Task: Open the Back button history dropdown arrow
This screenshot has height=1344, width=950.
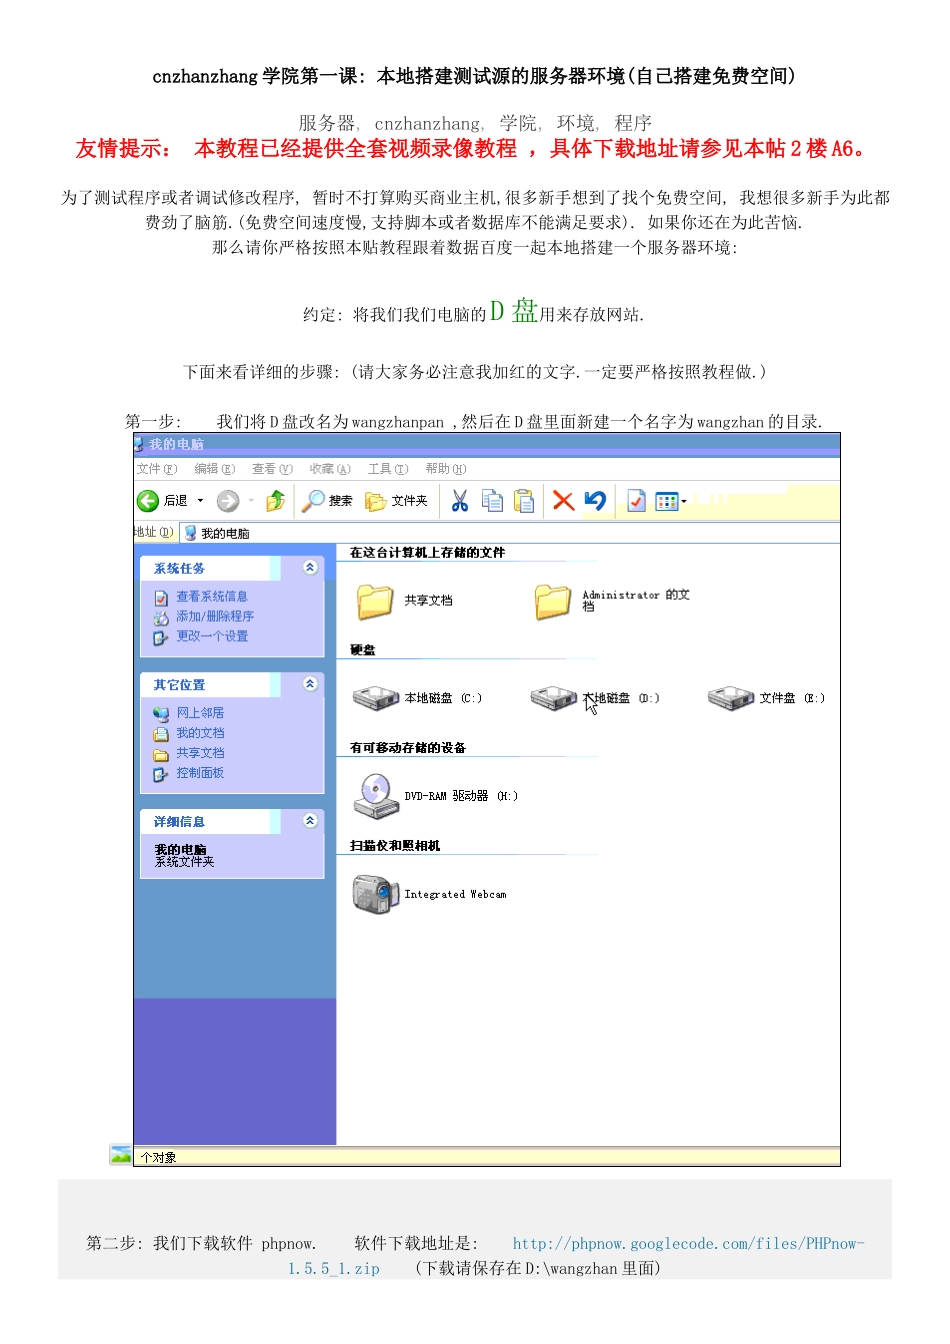Action: coord(200,500)
